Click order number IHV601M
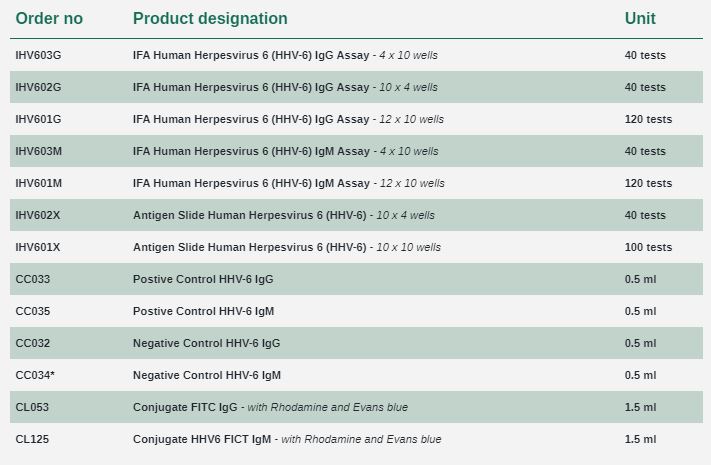This screenshot has width=711, height=465. click(39, 183)
